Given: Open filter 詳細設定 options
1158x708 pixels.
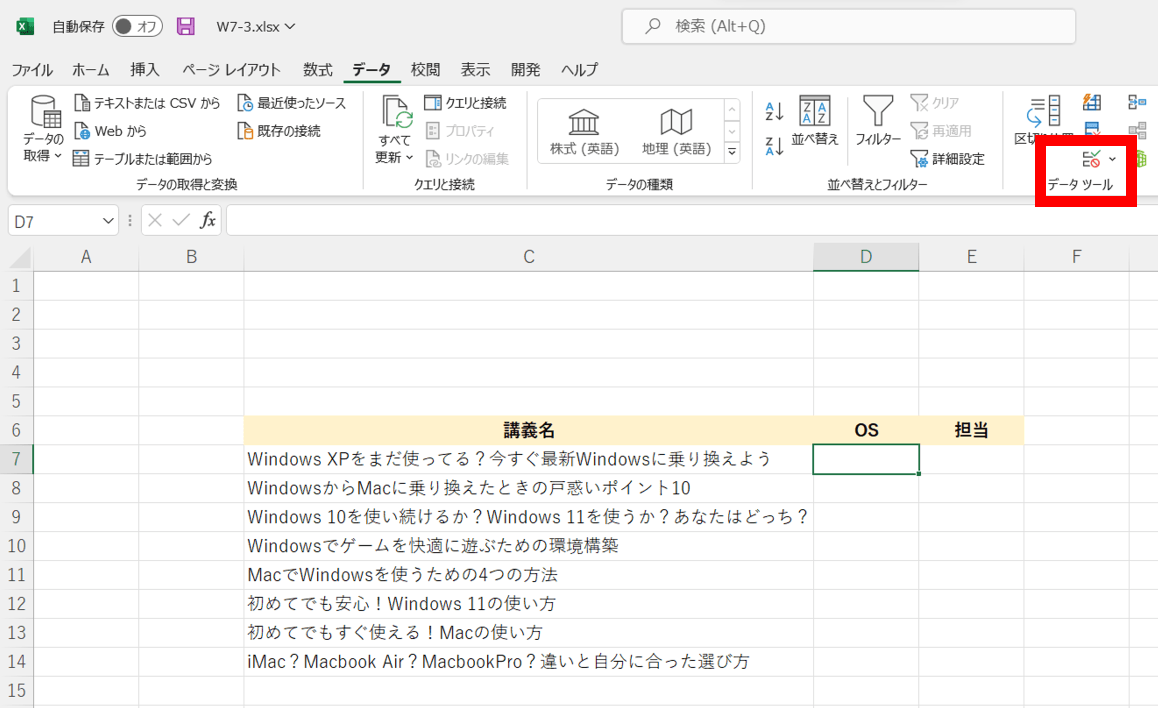Looking at the screenshot, I should tap(948, 159).
